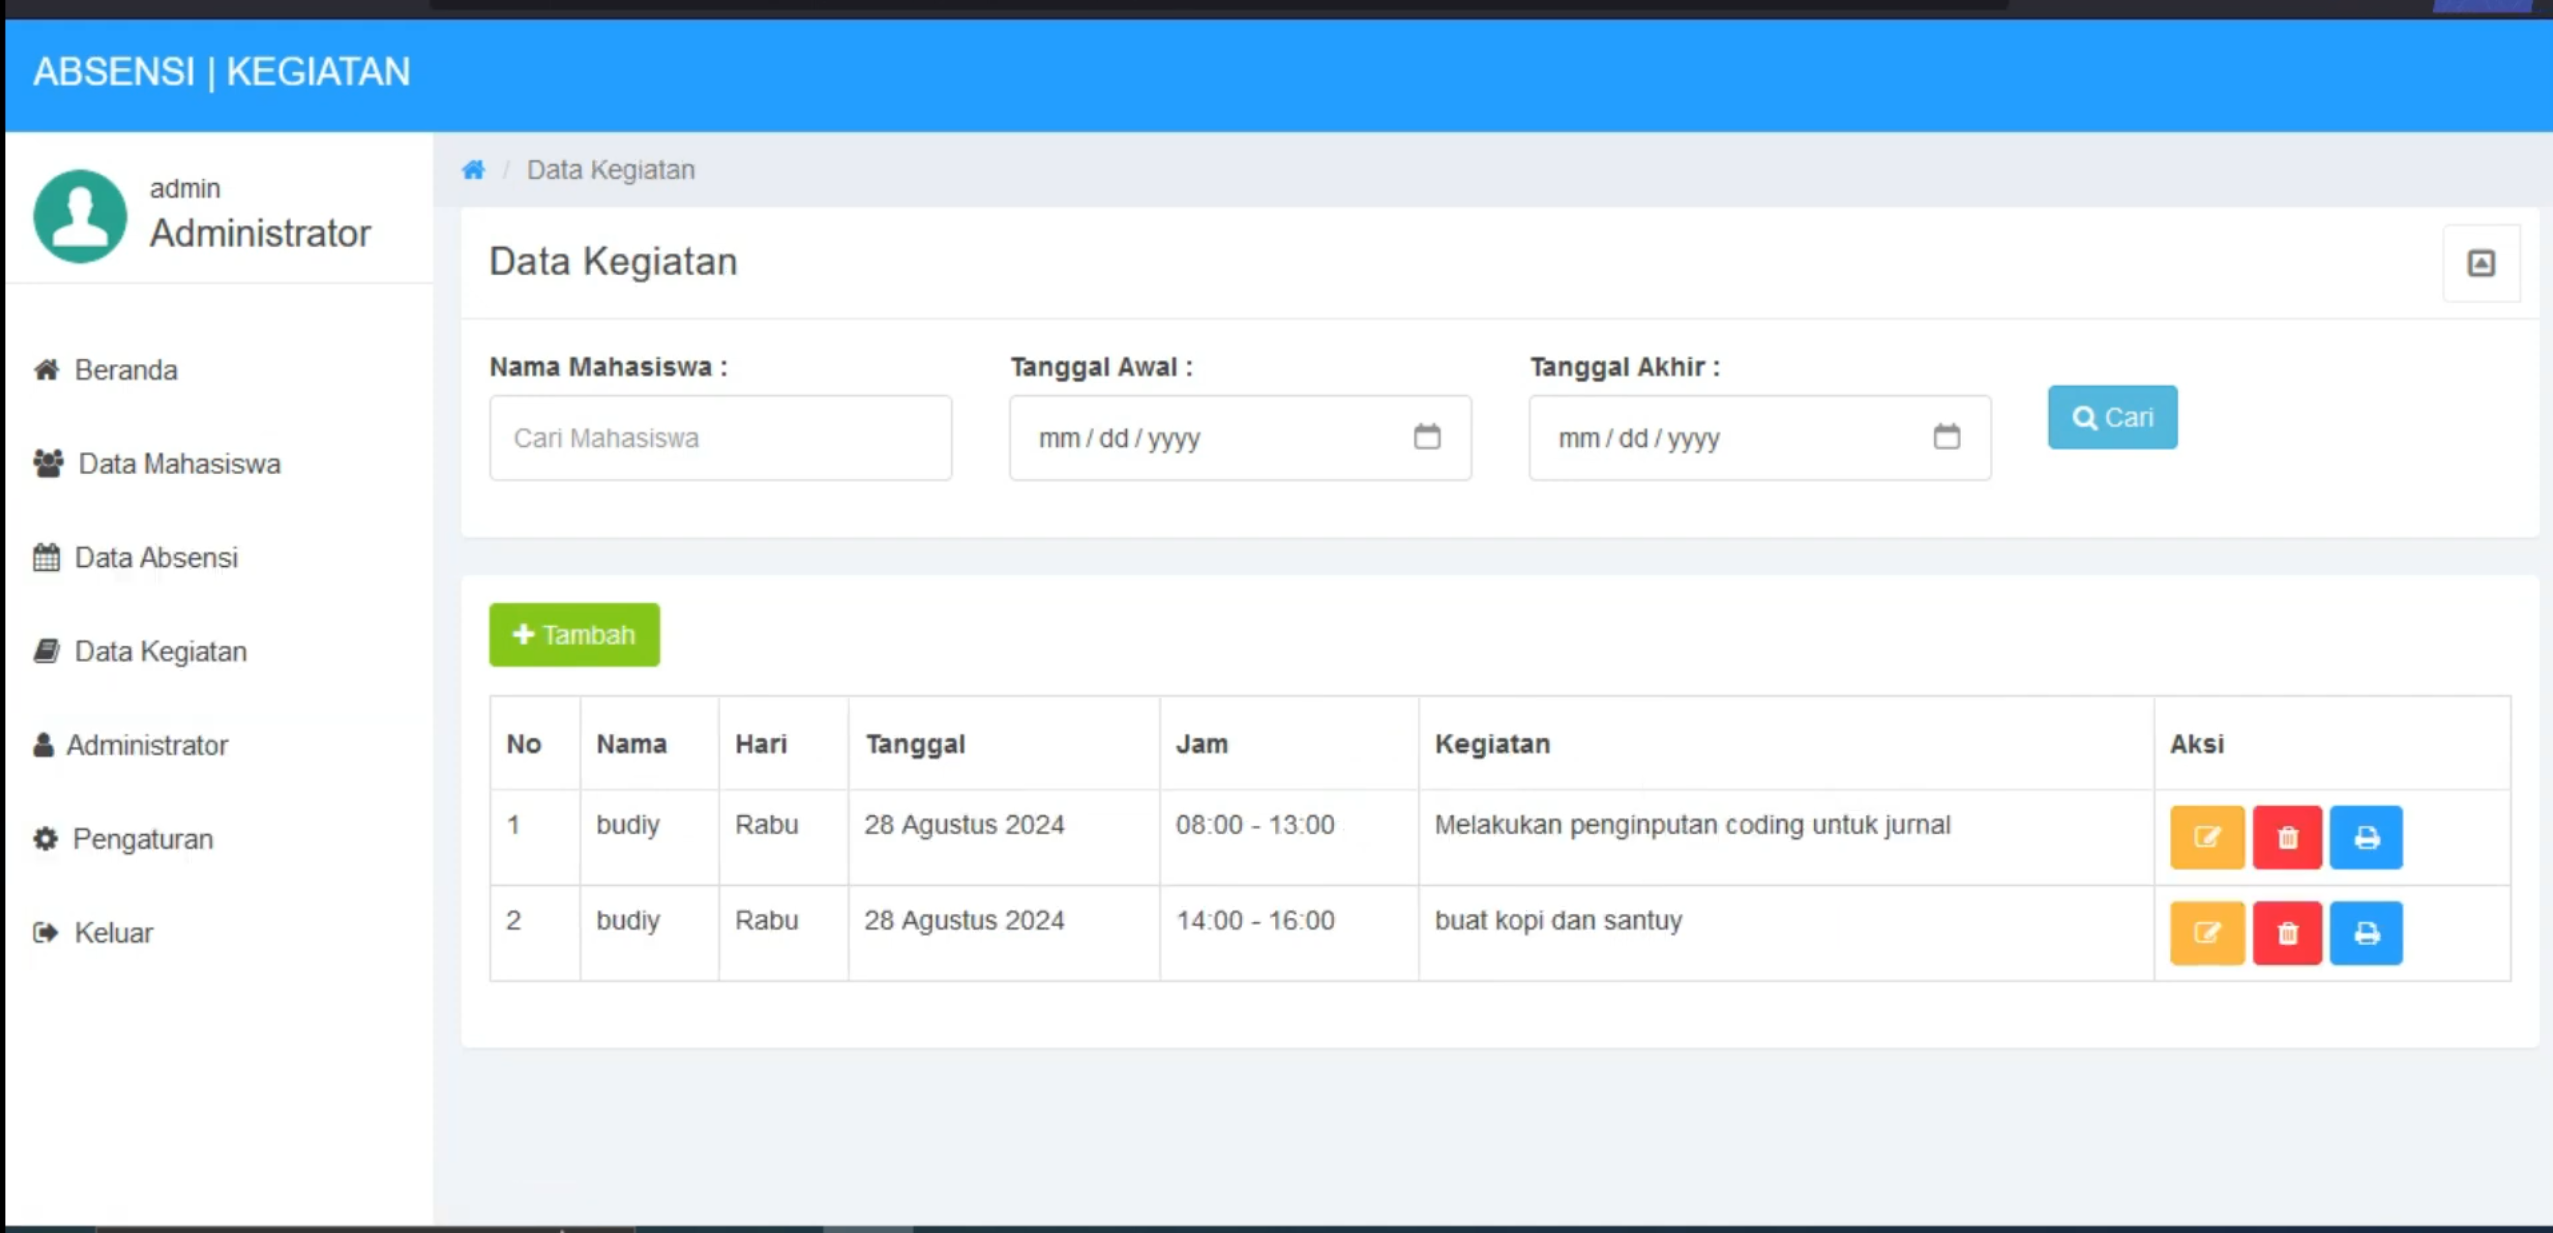Go to Data Mahasiswa menu
2553x1233 pixels.
point(157,464)
